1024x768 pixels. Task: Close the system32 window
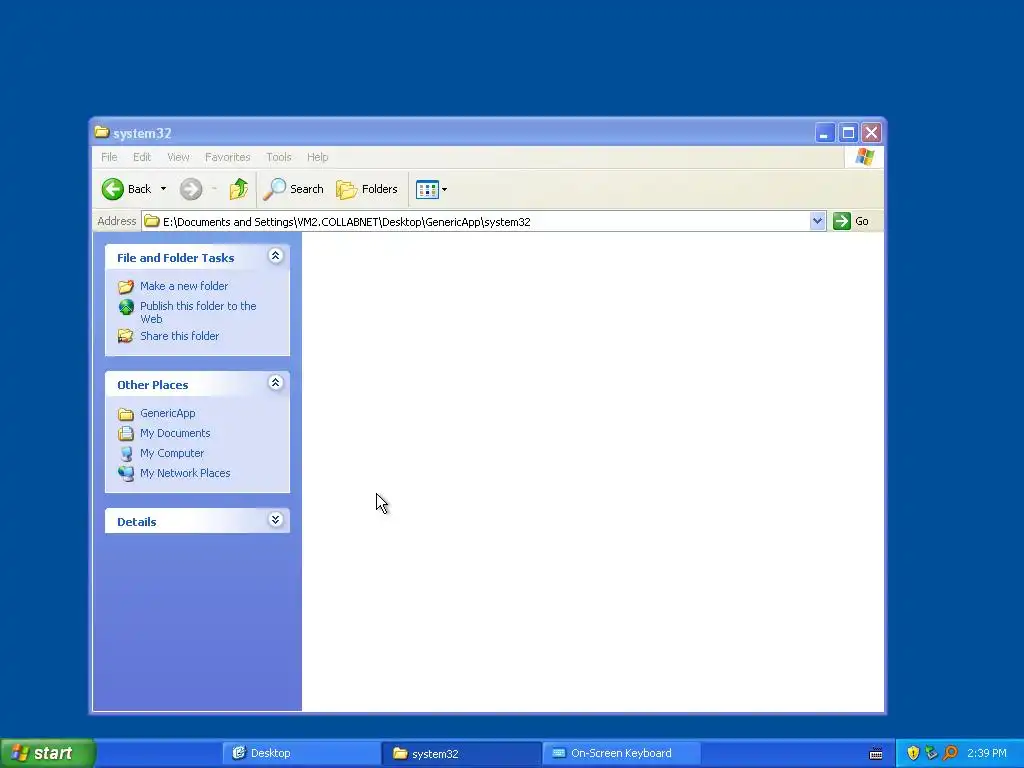tap(872, 133)
